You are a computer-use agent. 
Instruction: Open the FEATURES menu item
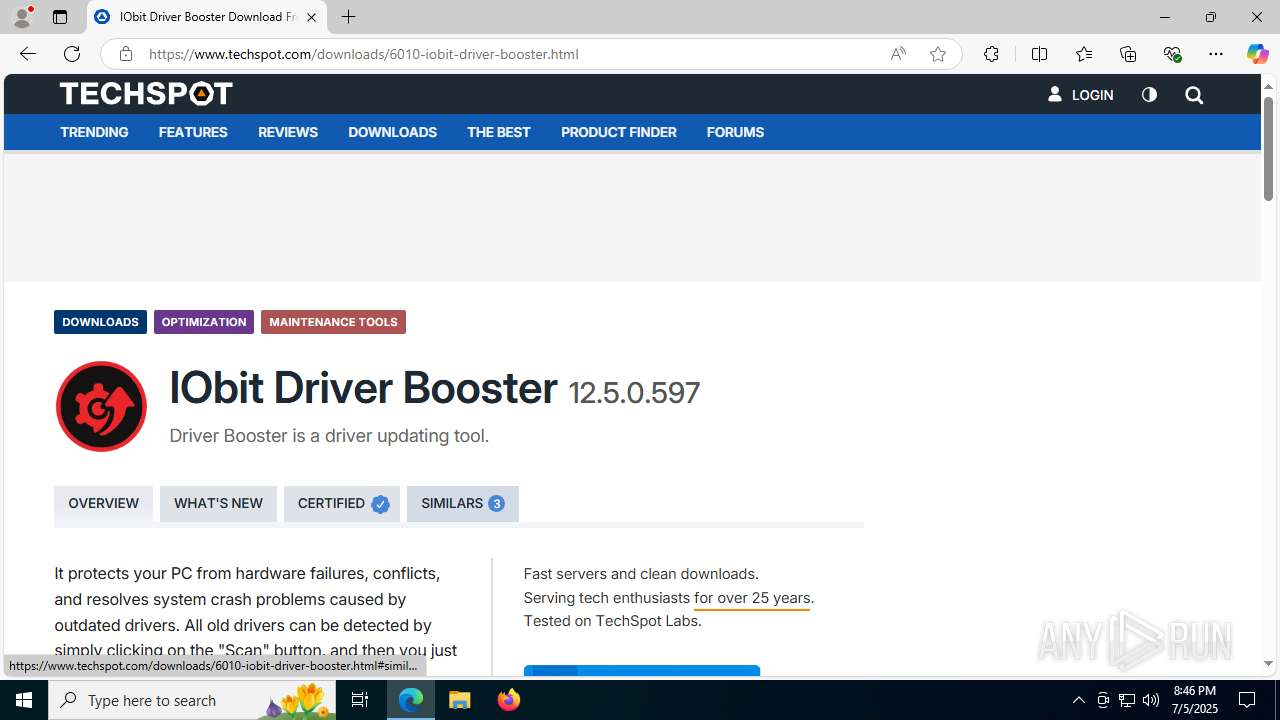pos(193,132)
